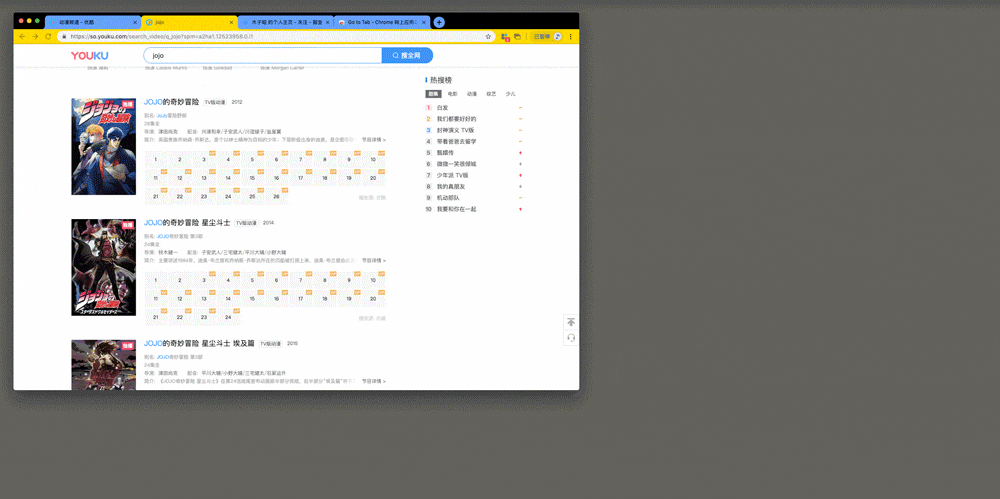Open the JOJO的奇妙冒险 2012 title link
This screenshot has height=499, width=1000.
(x=172, y=101)
